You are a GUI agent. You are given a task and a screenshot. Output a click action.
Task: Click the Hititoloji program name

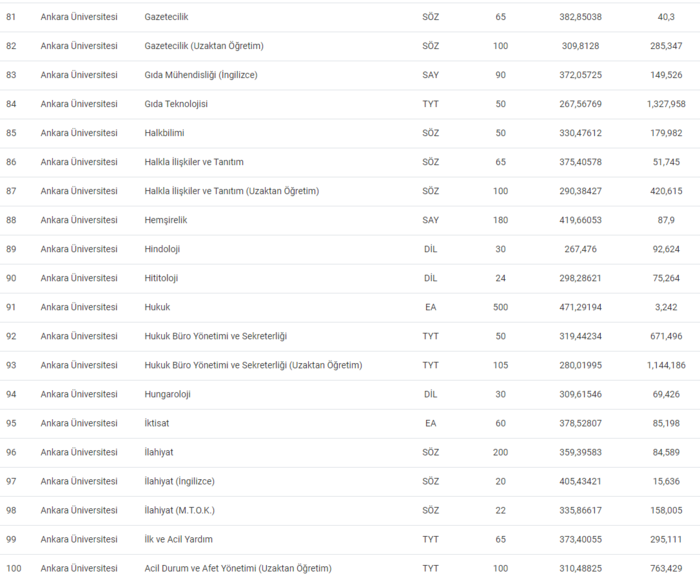click(164, 278)
